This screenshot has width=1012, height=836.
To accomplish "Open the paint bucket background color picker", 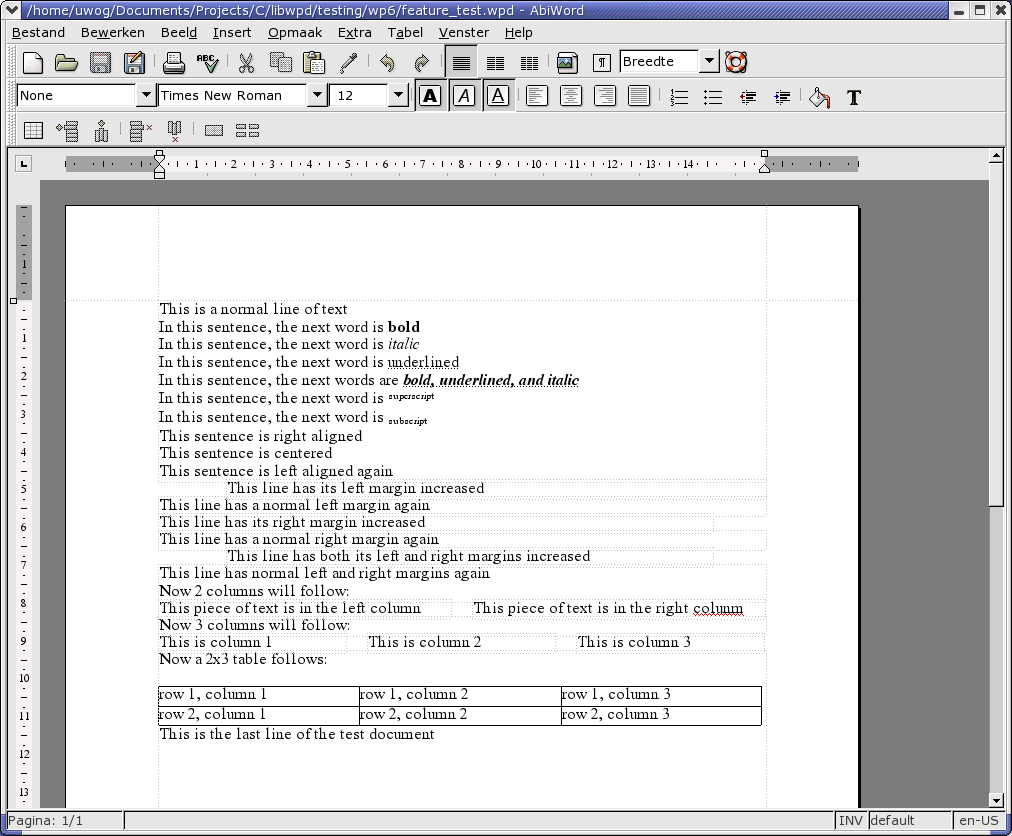I will (x=819, y=97).
